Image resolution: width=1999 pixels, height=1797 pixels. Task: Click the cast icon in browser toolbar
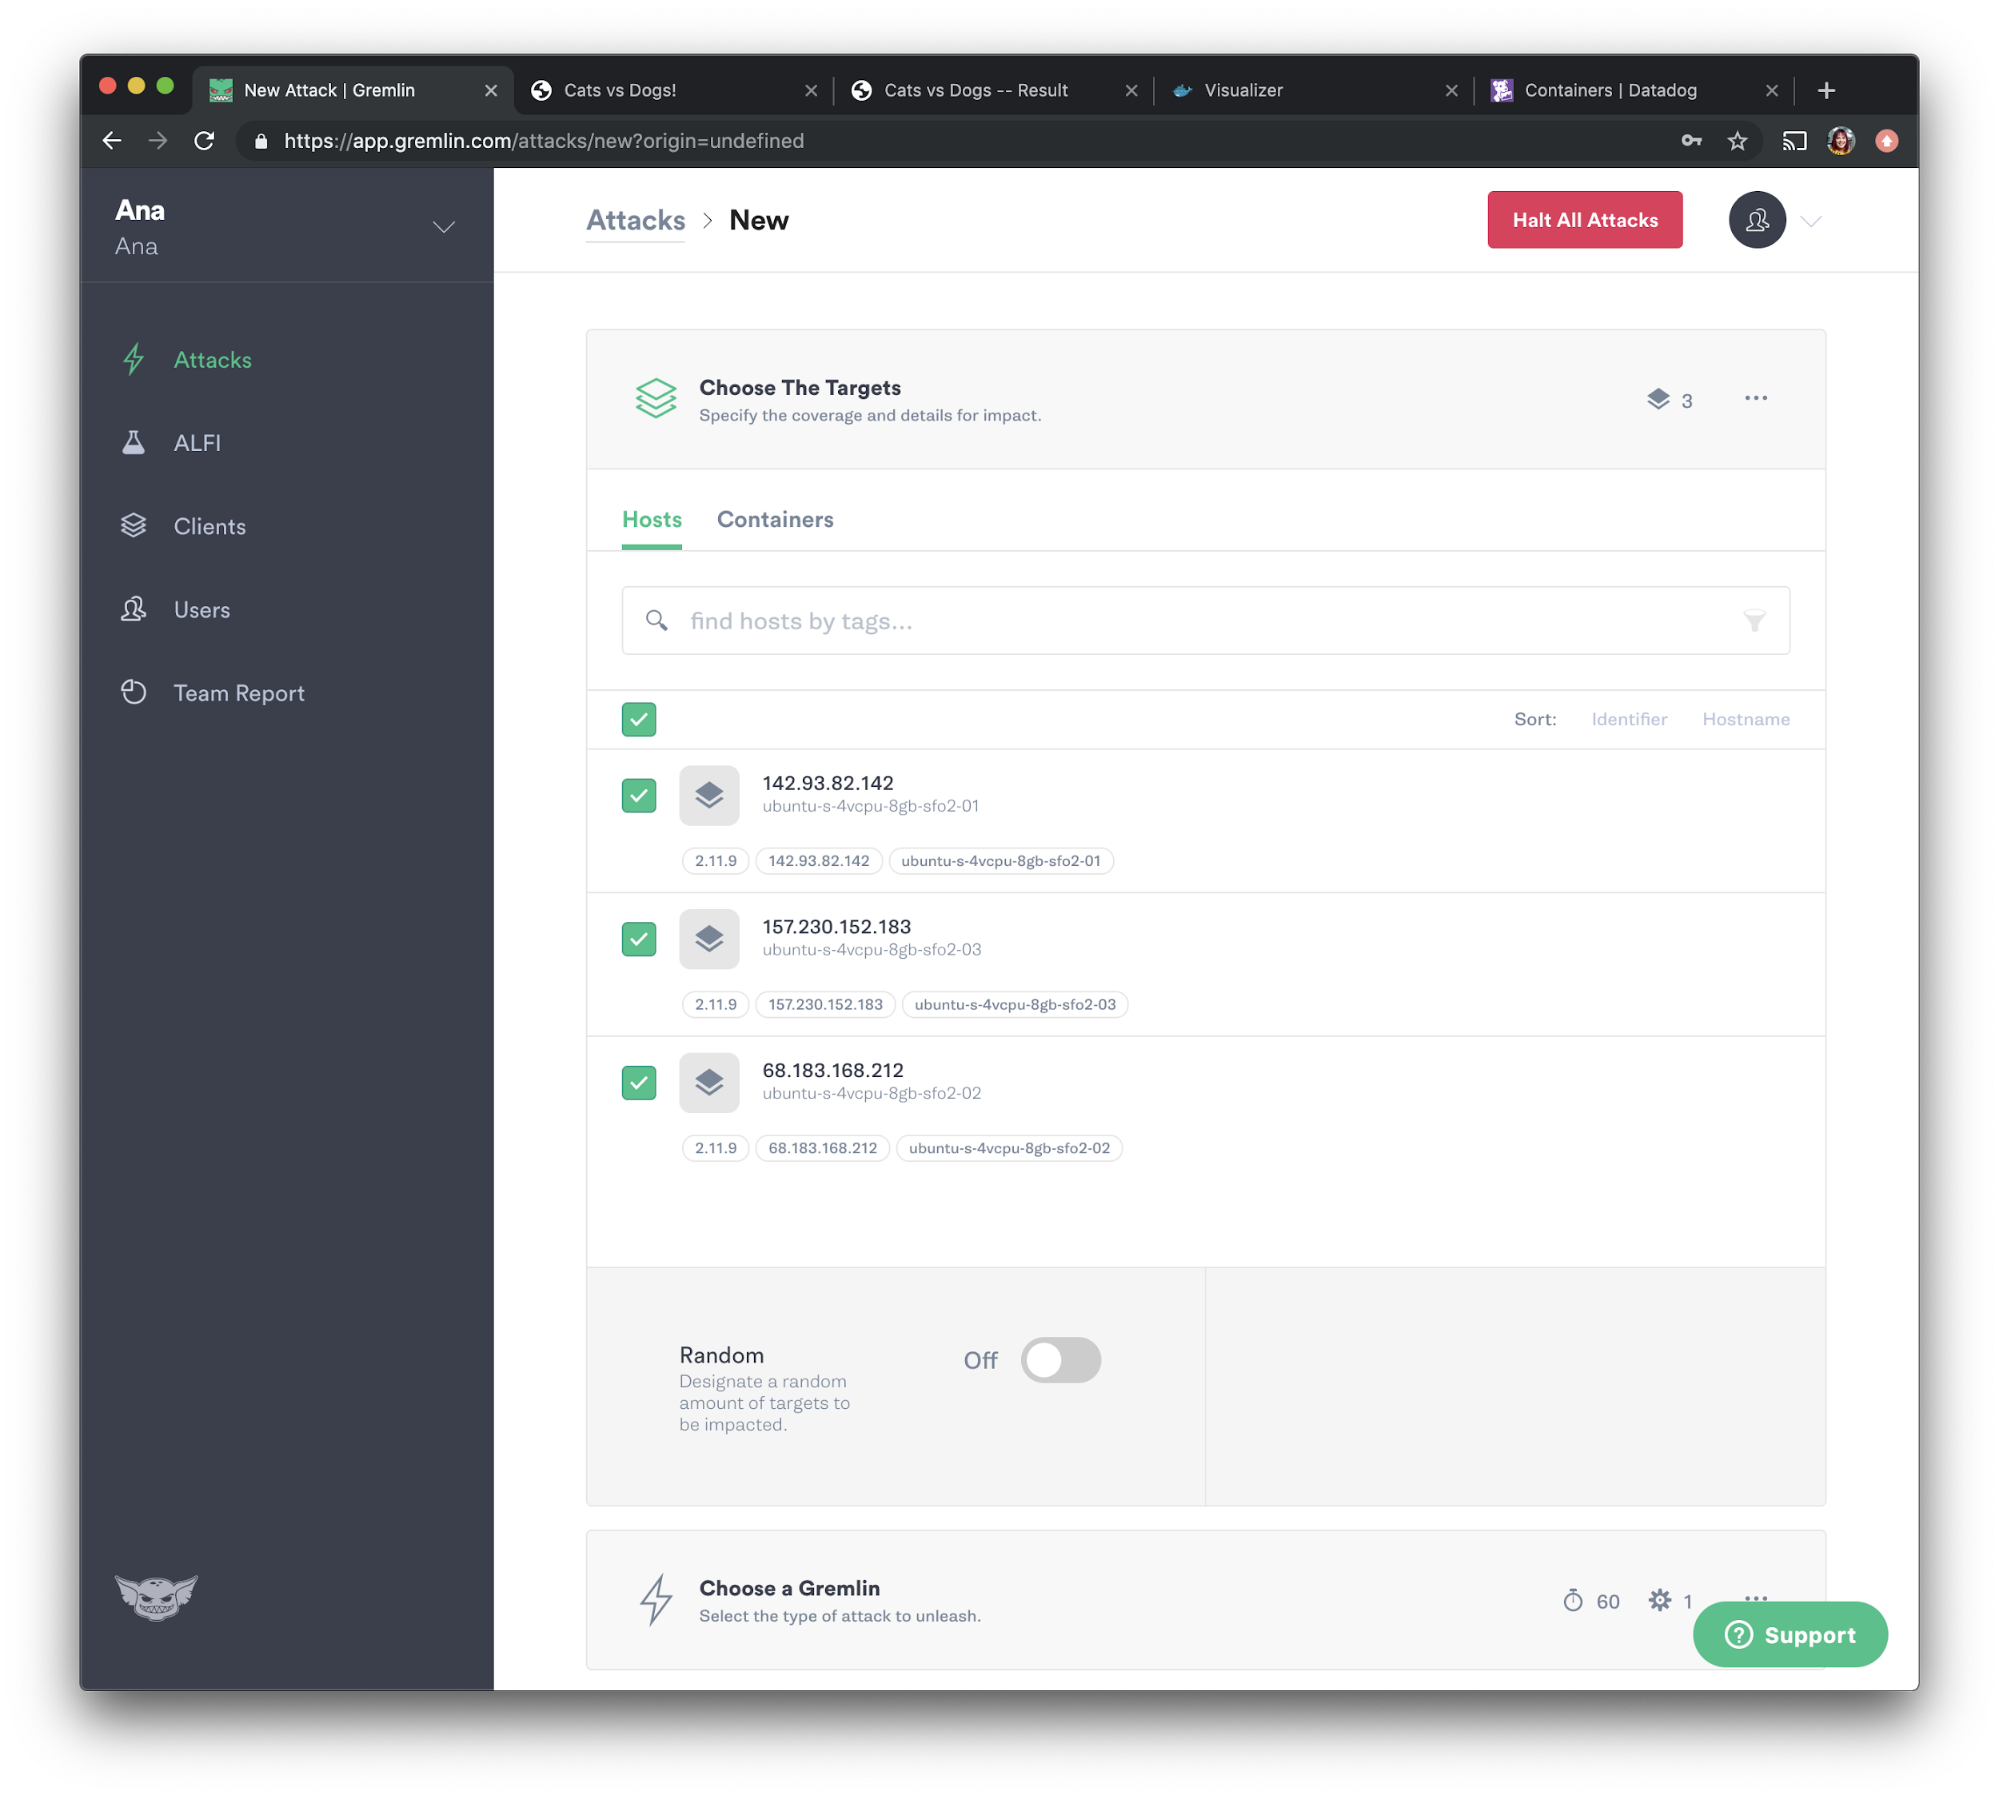[x=1794, y=141]
